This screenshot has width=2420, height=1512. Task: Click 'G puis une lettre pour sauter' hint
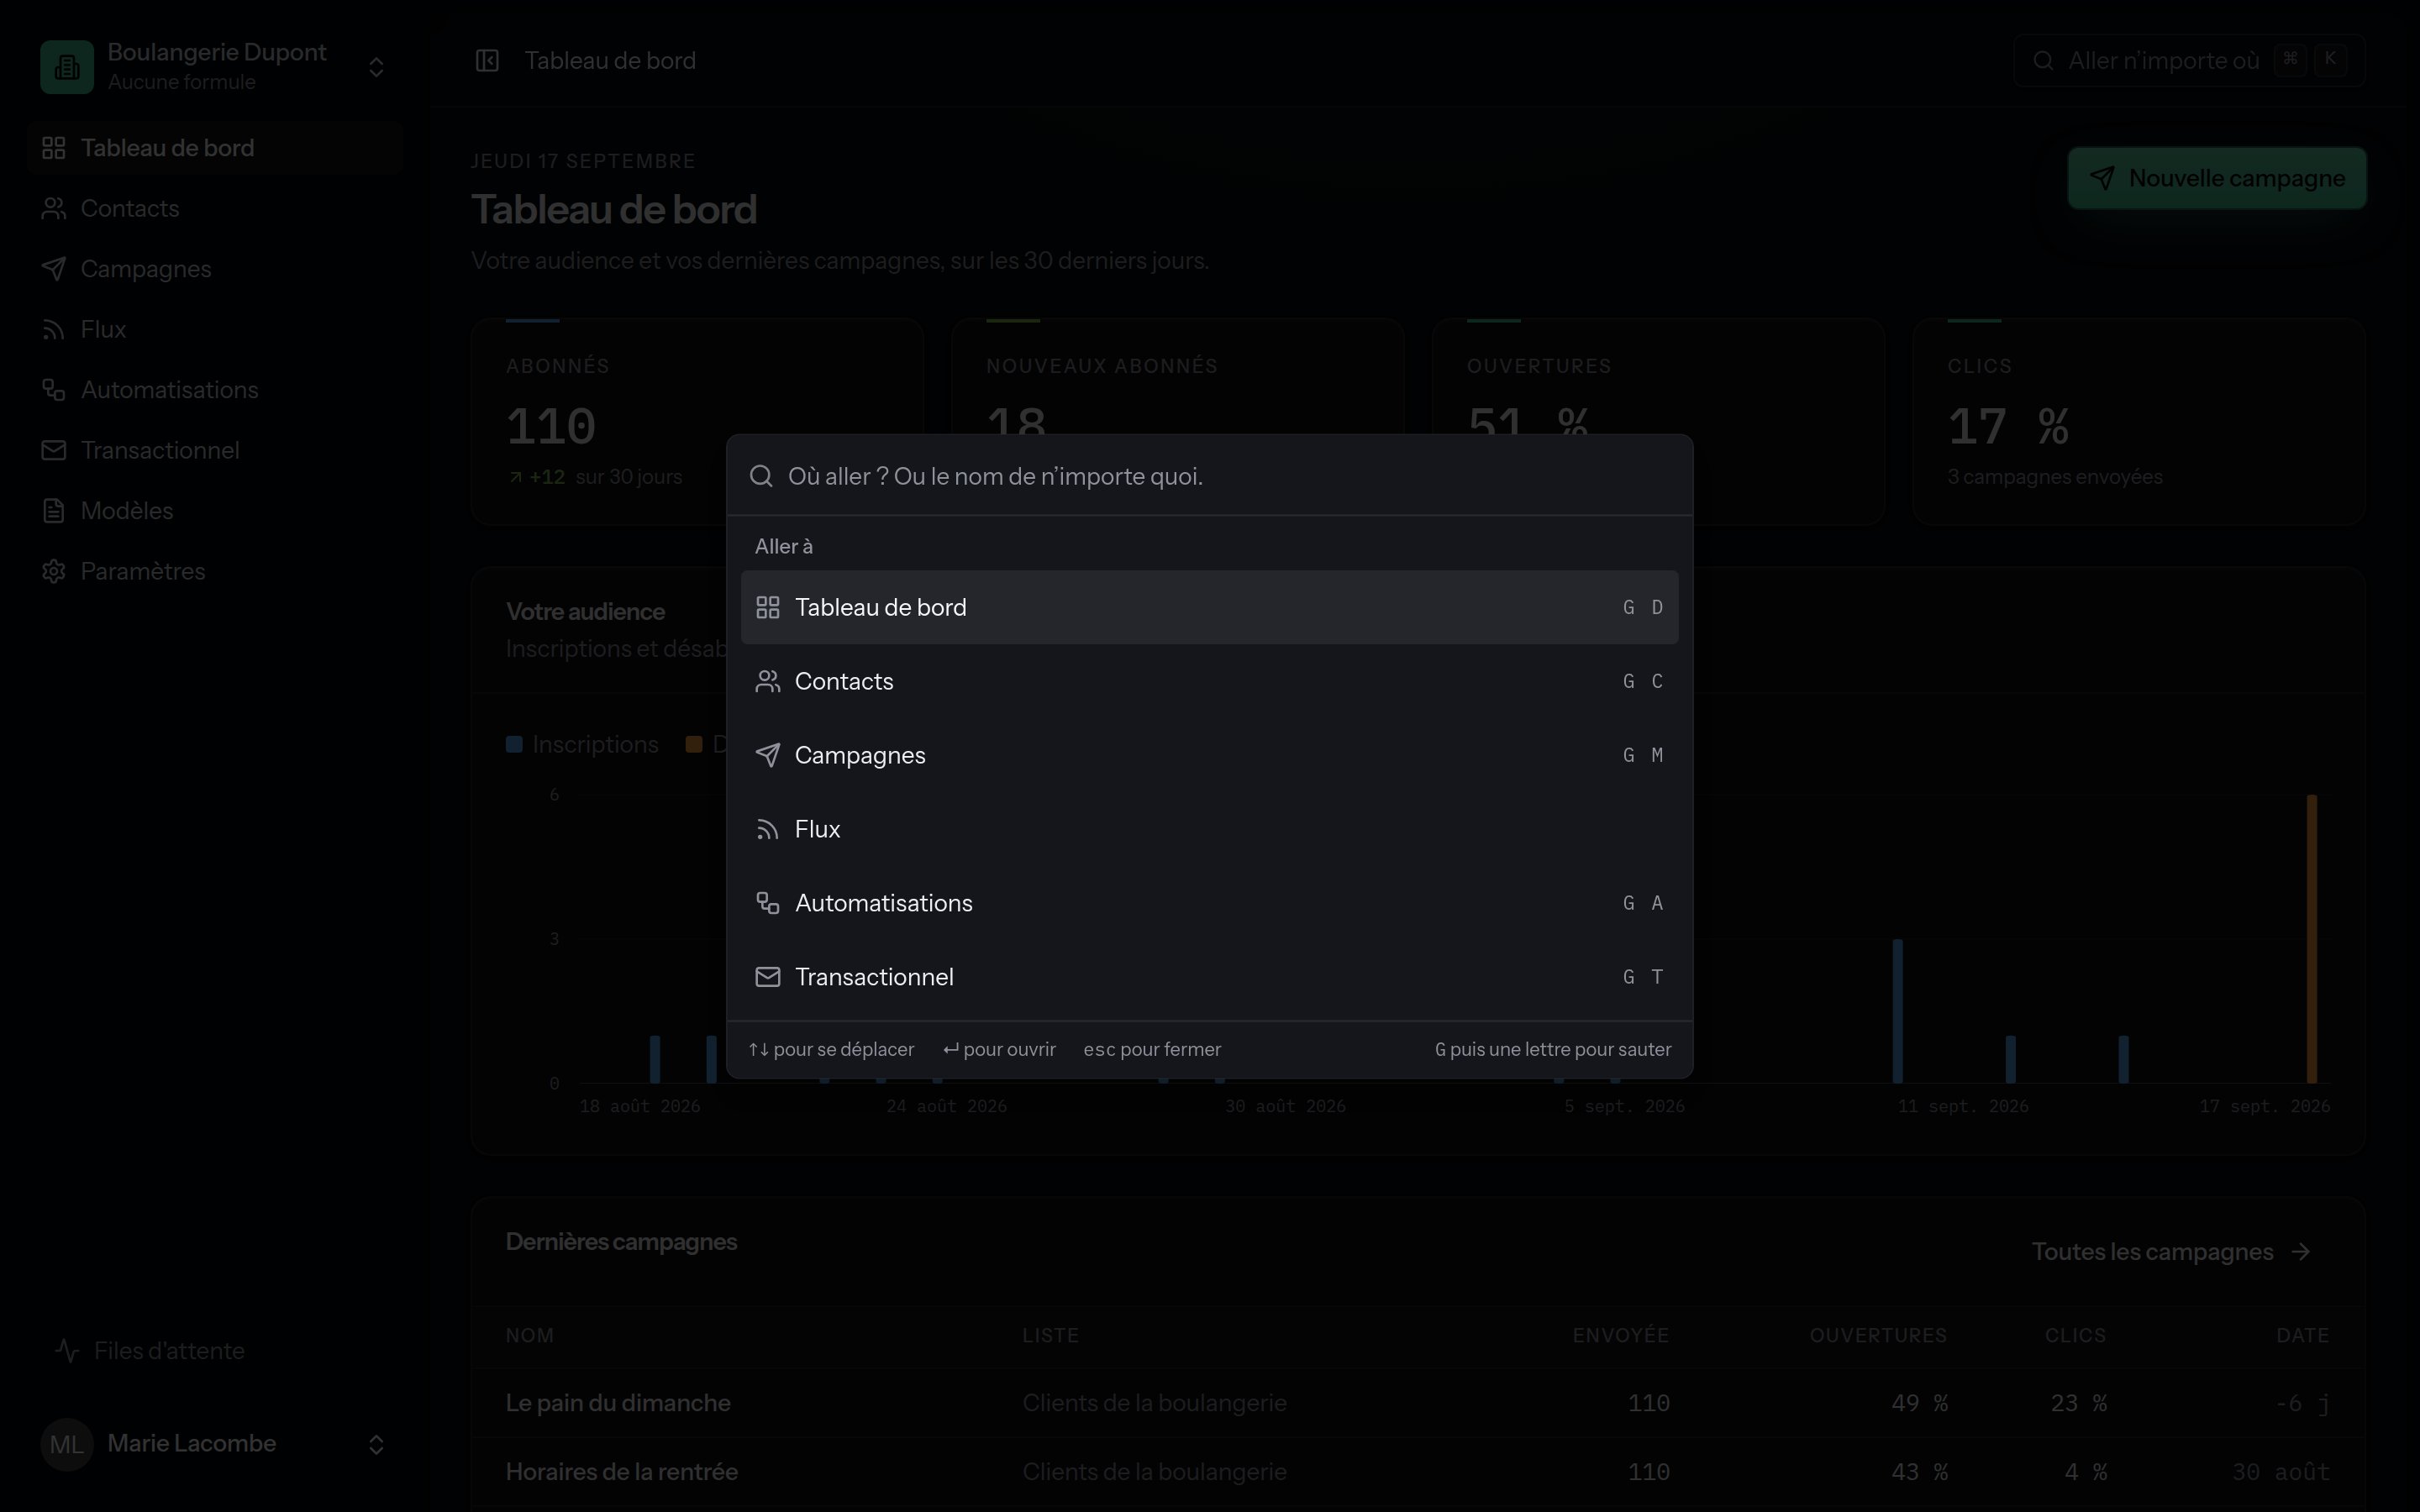click(x=1553, y=1049)
